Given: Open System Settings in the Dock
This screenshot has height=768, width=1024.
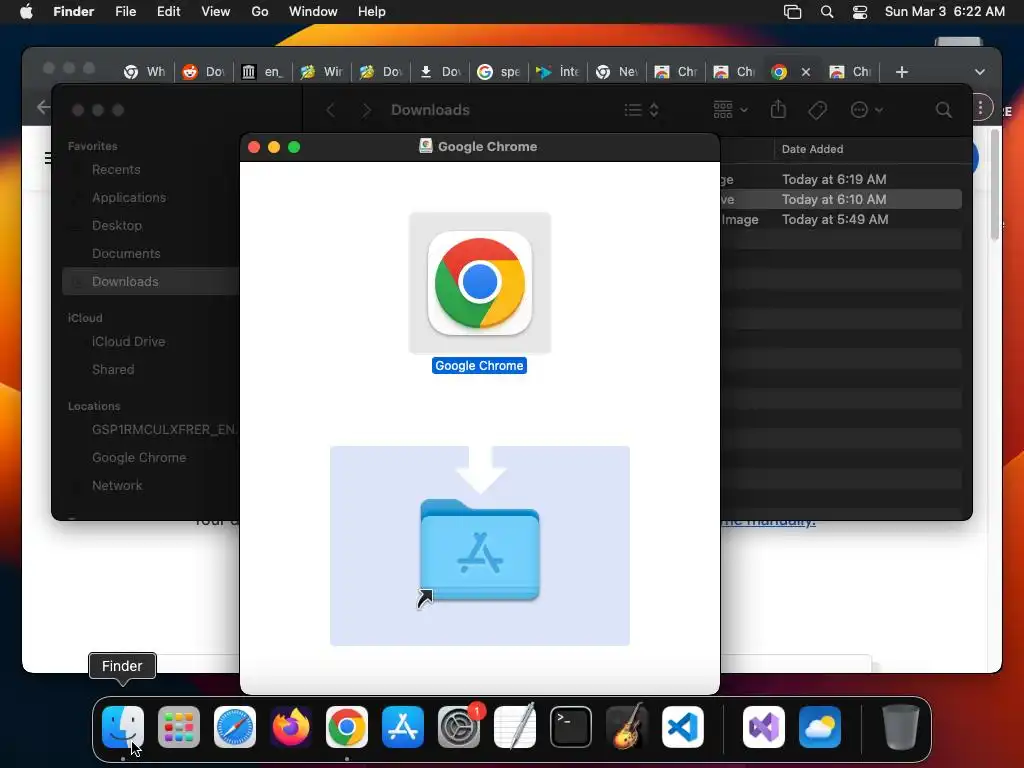Looking at the screenshot, I should pyautogui.click(x=458, y=727).
